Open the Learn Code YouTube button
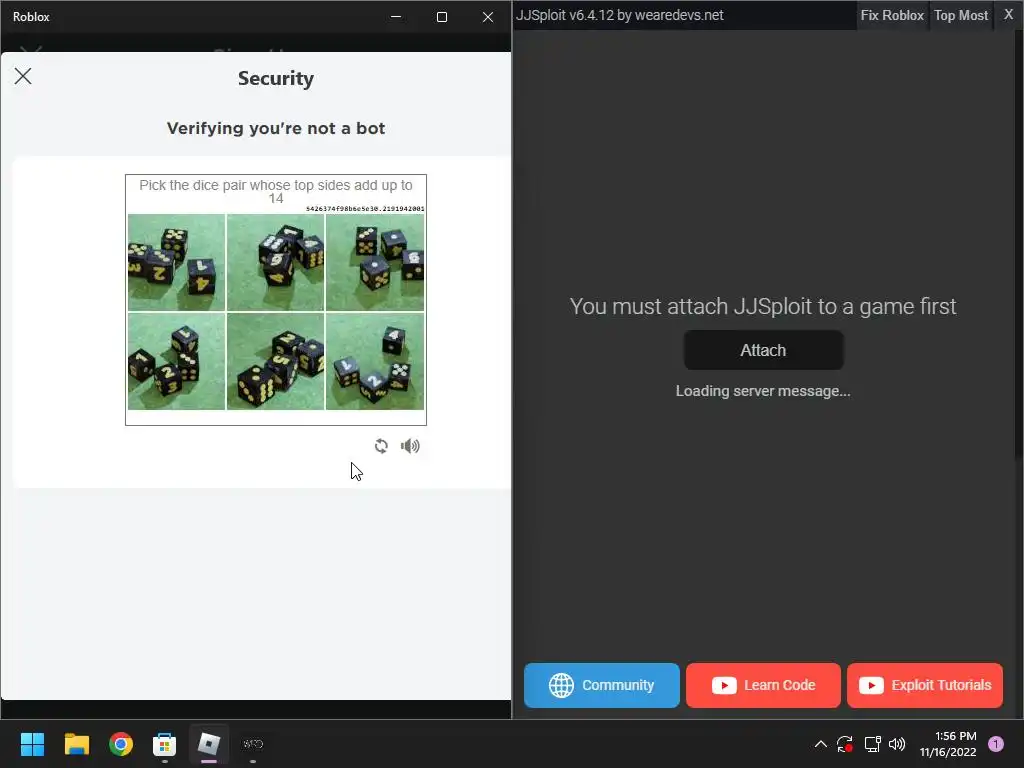This screenshot has height=768, width=1024. 763,685
